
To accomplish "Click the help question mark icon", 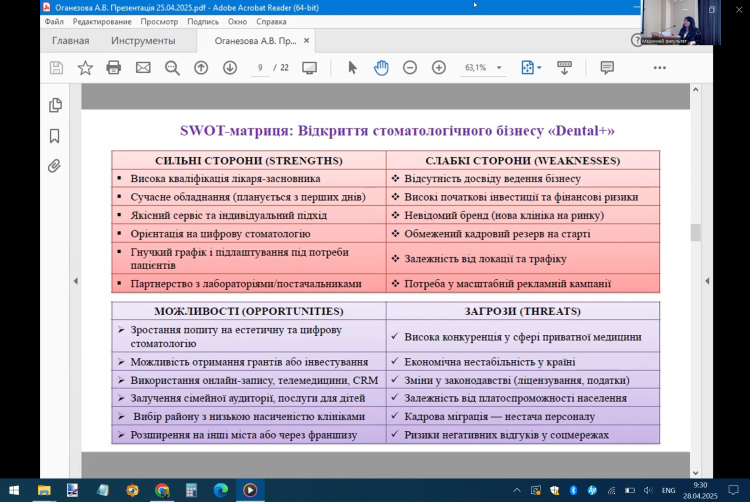I will (x=637, y=40).
